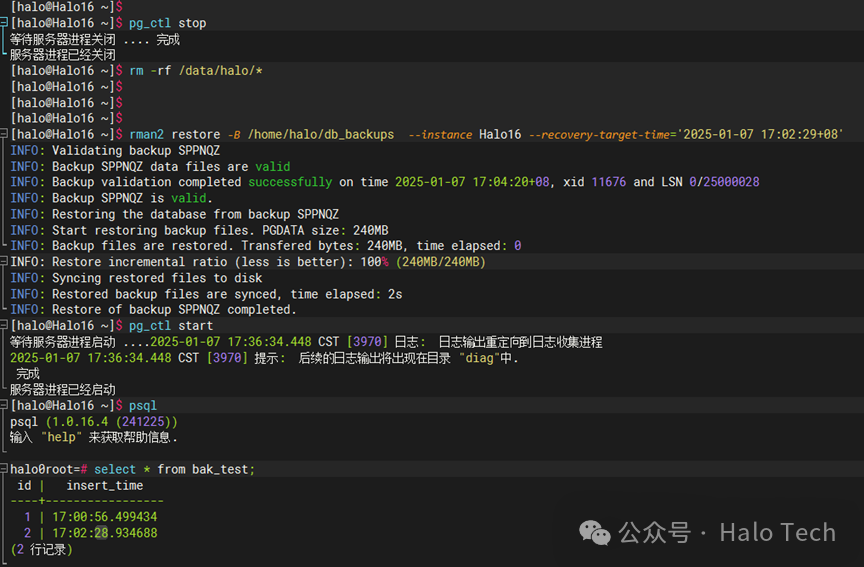Click "[3970]" on the 提示 line
Viewport: 864px width, 567px height.
(228, 358)
